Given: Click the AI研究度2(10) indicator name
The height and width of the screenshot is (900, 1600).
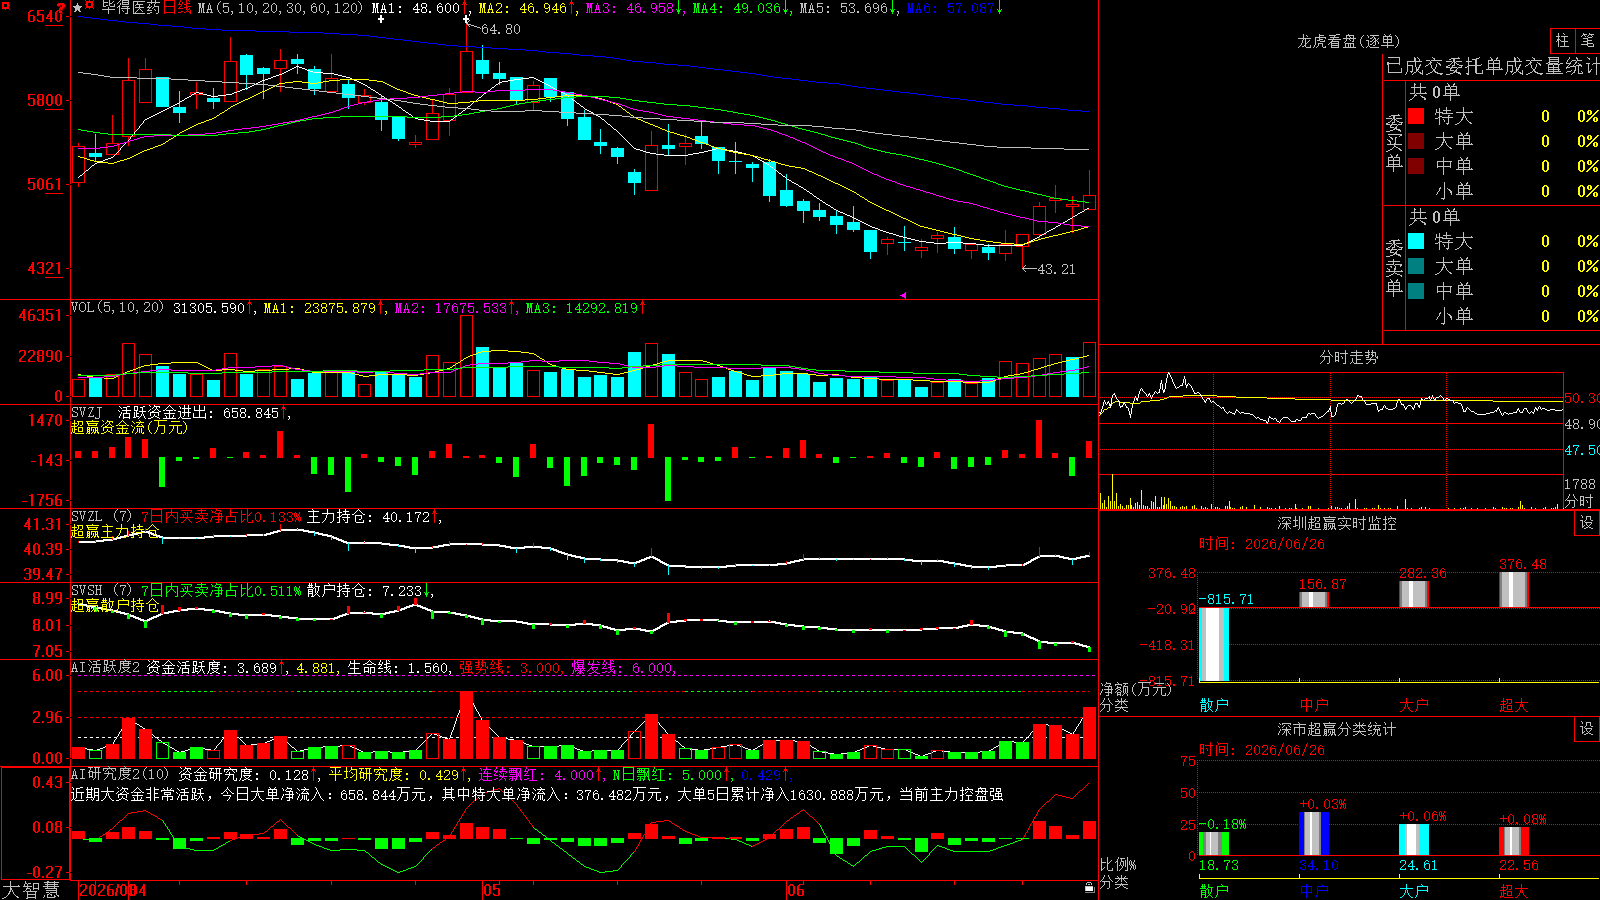Looking at the screenshot, I should 120,774.
